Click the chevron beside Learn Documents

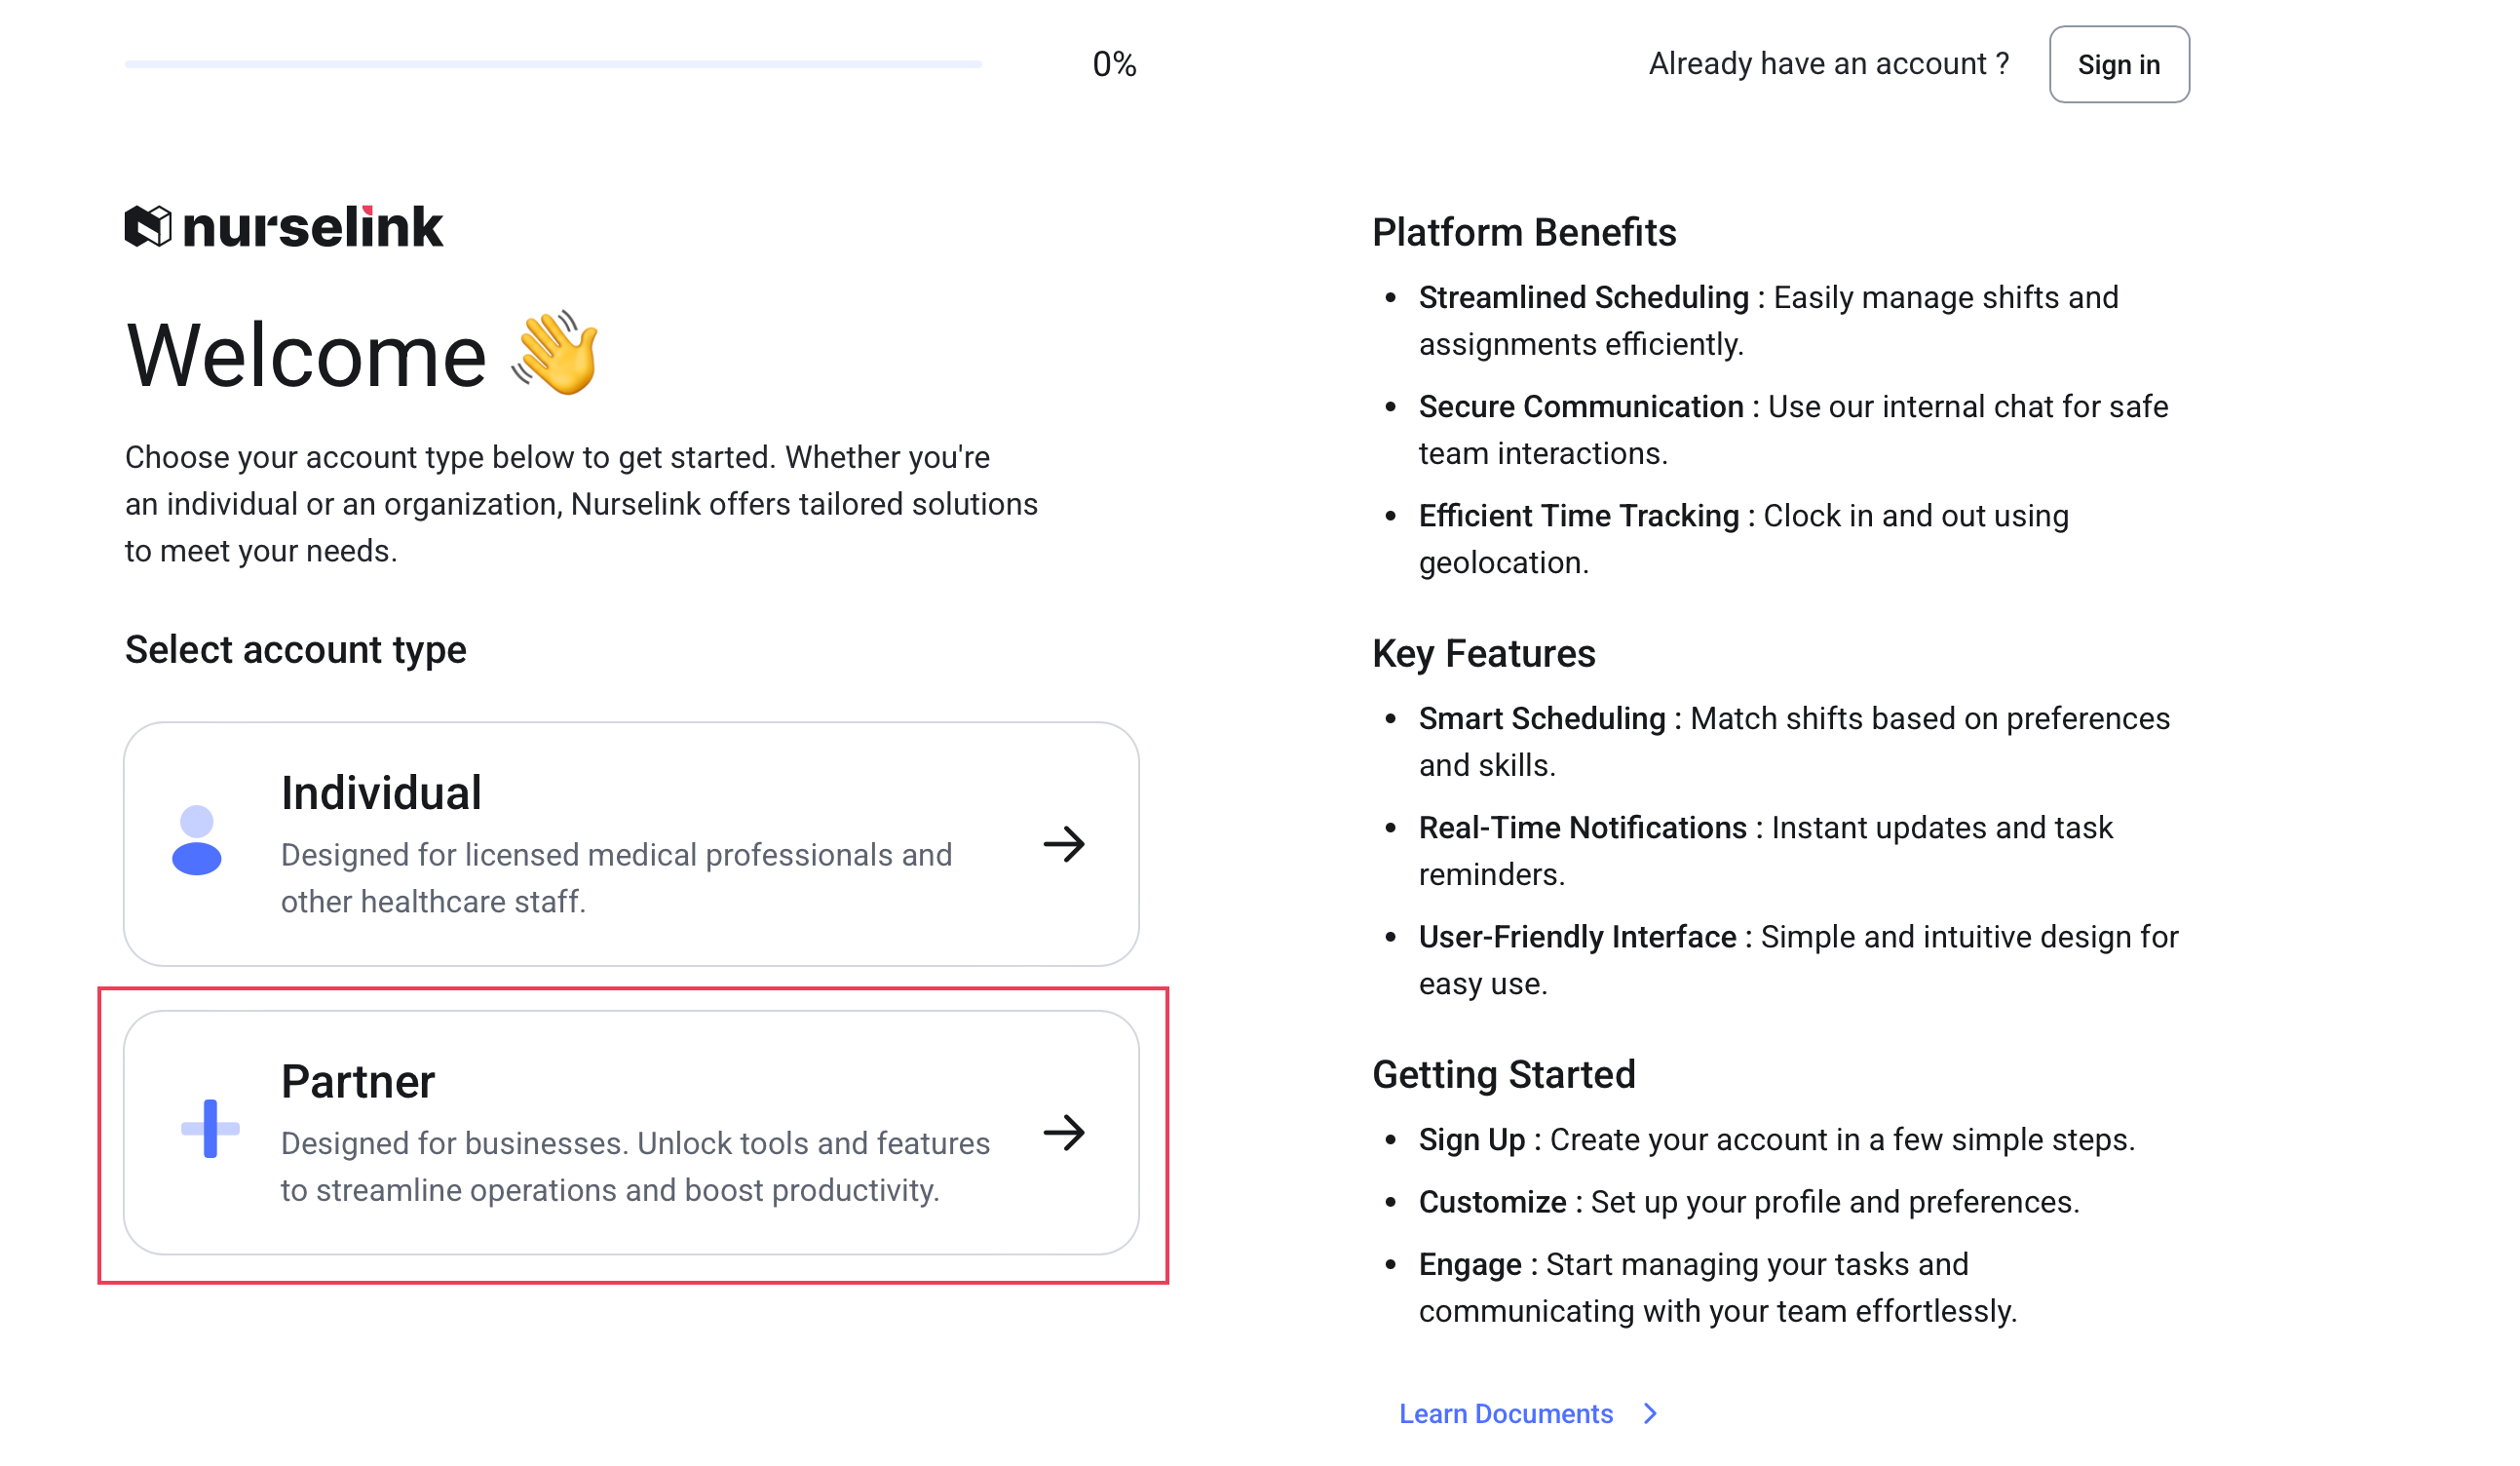point(1651,1414)
